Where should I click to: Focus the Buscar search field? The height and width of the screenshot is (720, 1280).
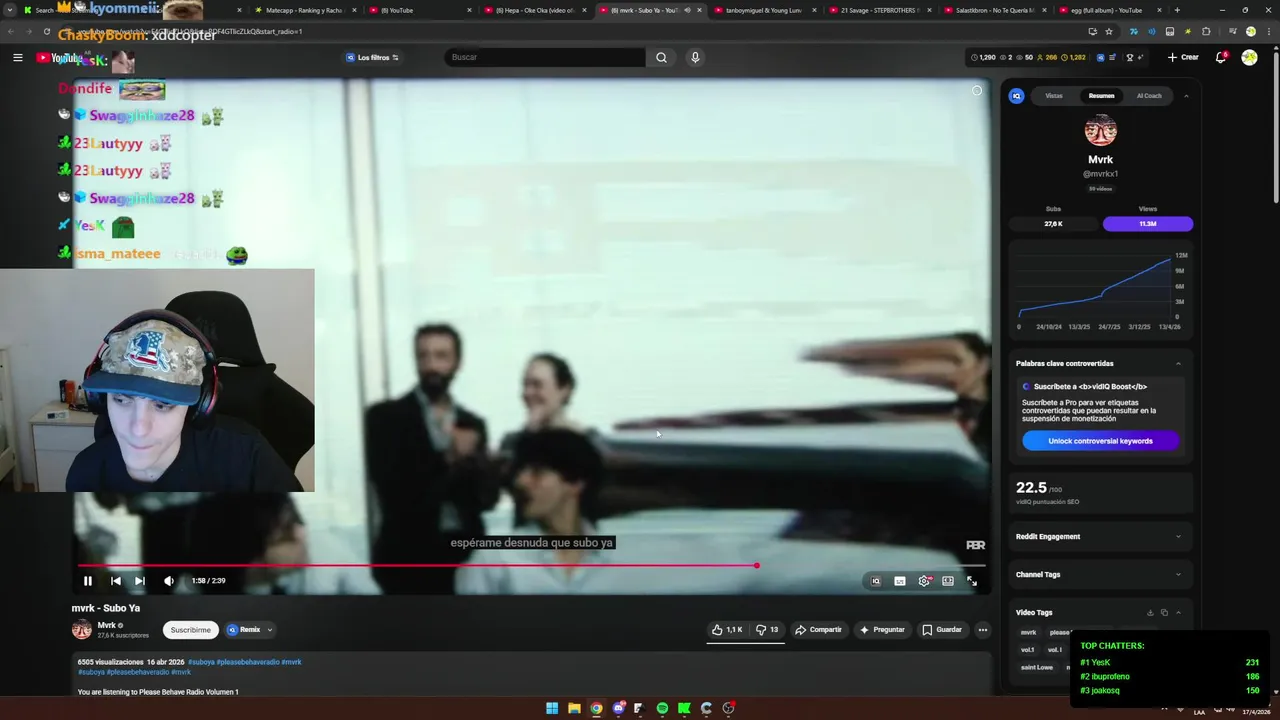[x=545, y=57]
